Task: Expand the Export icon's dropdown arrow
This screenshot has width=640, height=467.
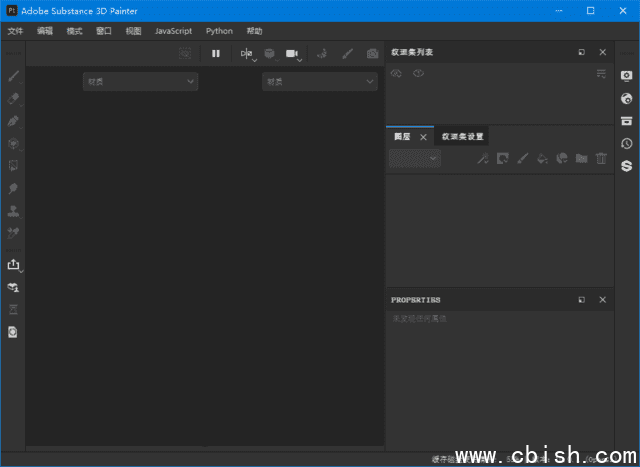Action: click(21, 271)
